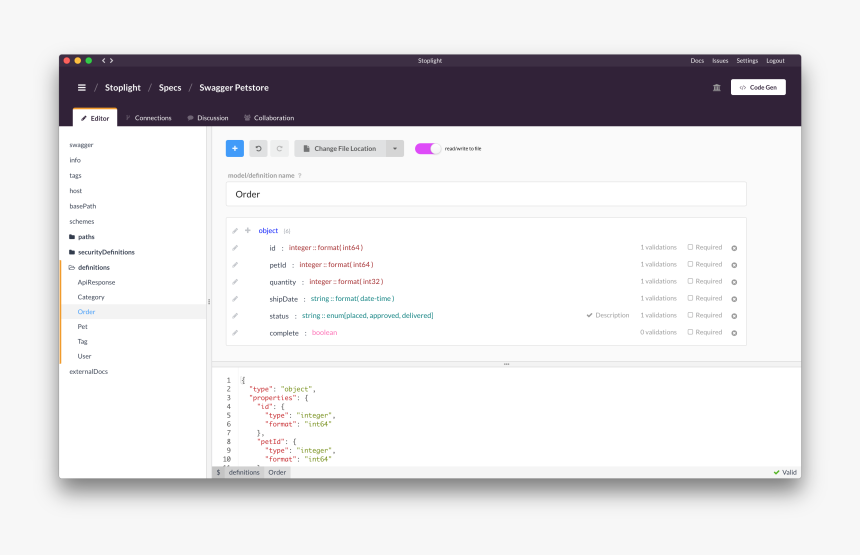The image size is (860, 555).
Task: Click the Code Gen button
Action: (758, 87)
